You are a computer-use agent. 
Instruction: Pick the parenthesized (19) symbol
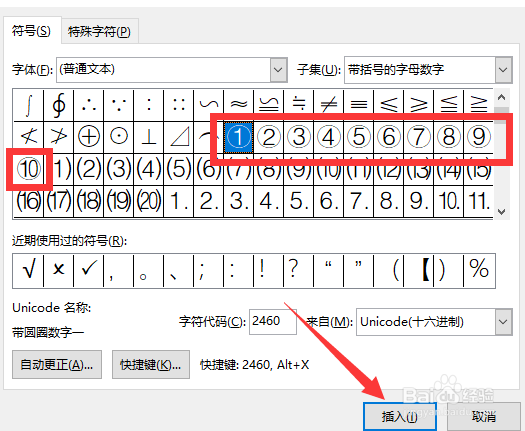coord(119,201)
